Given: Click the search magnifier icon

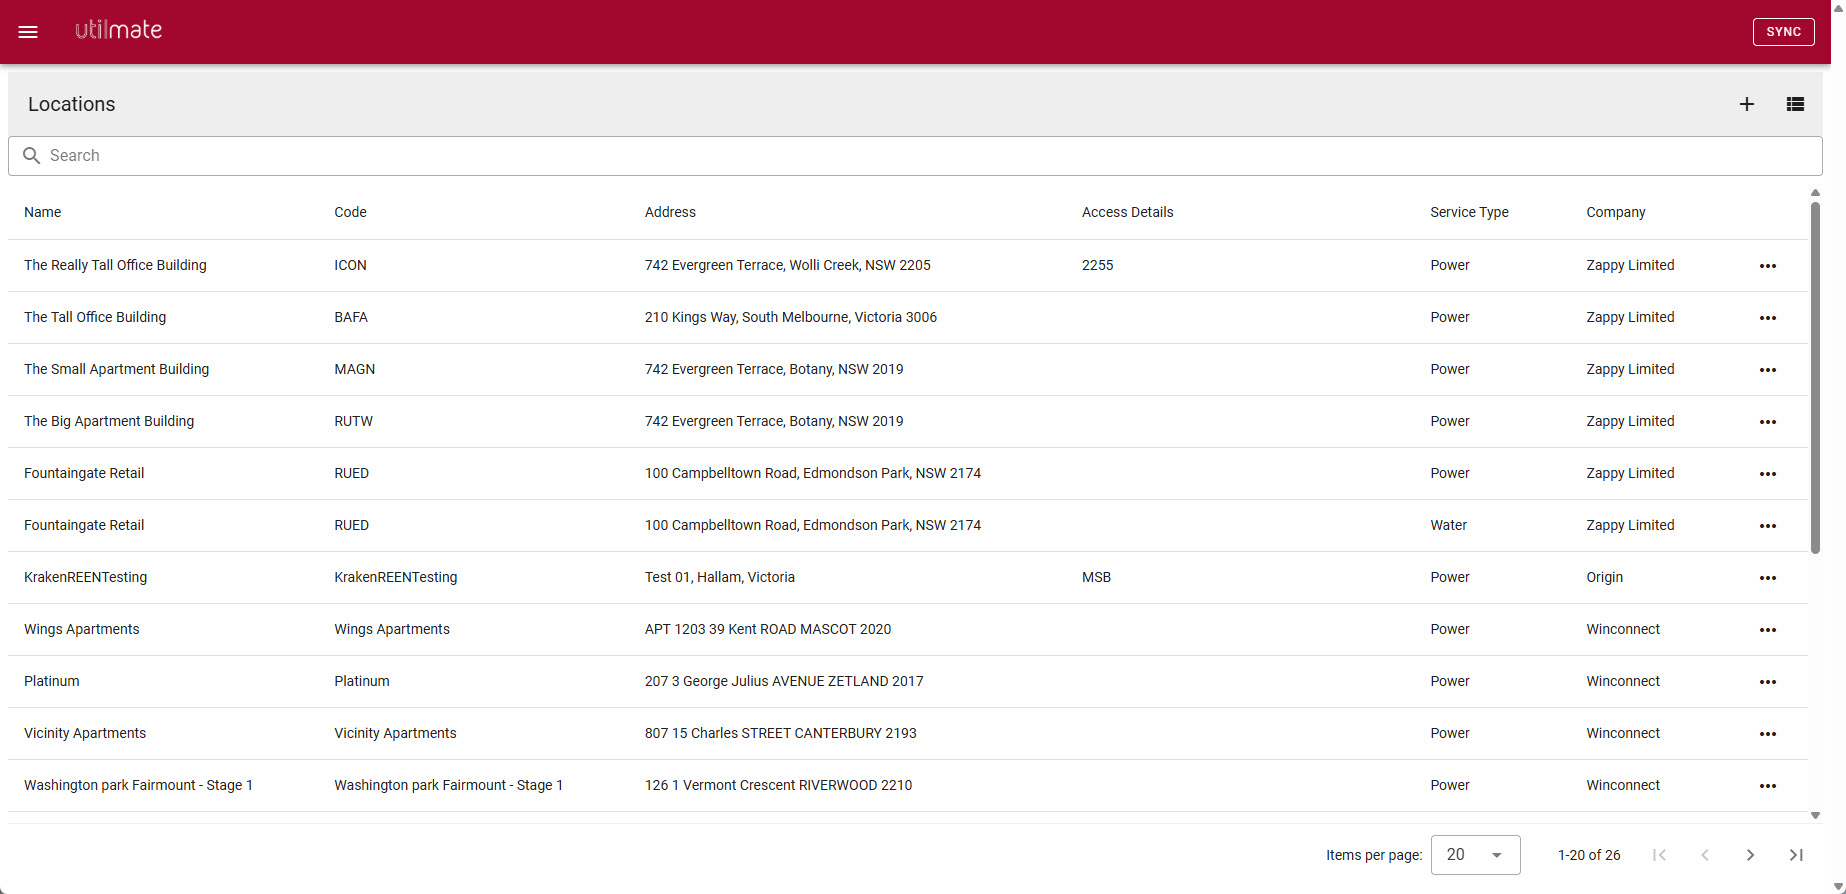Looking at the screenshot, I should [32, 156].
